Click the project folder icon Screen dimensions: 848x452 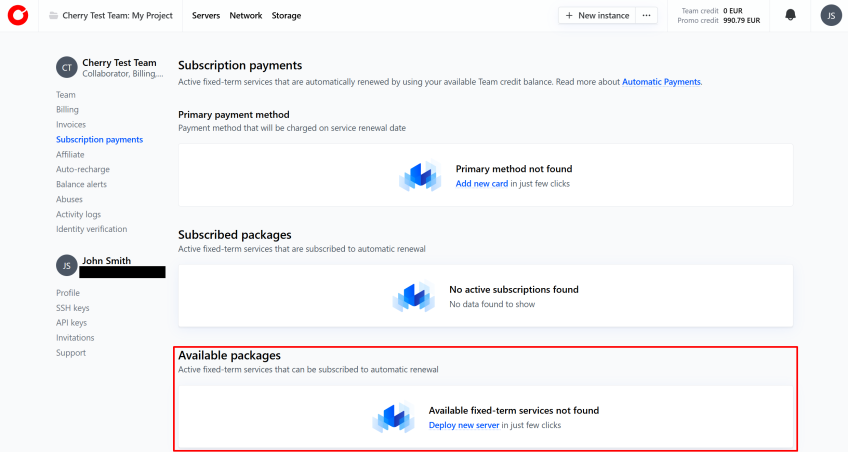tap(53, 16)
